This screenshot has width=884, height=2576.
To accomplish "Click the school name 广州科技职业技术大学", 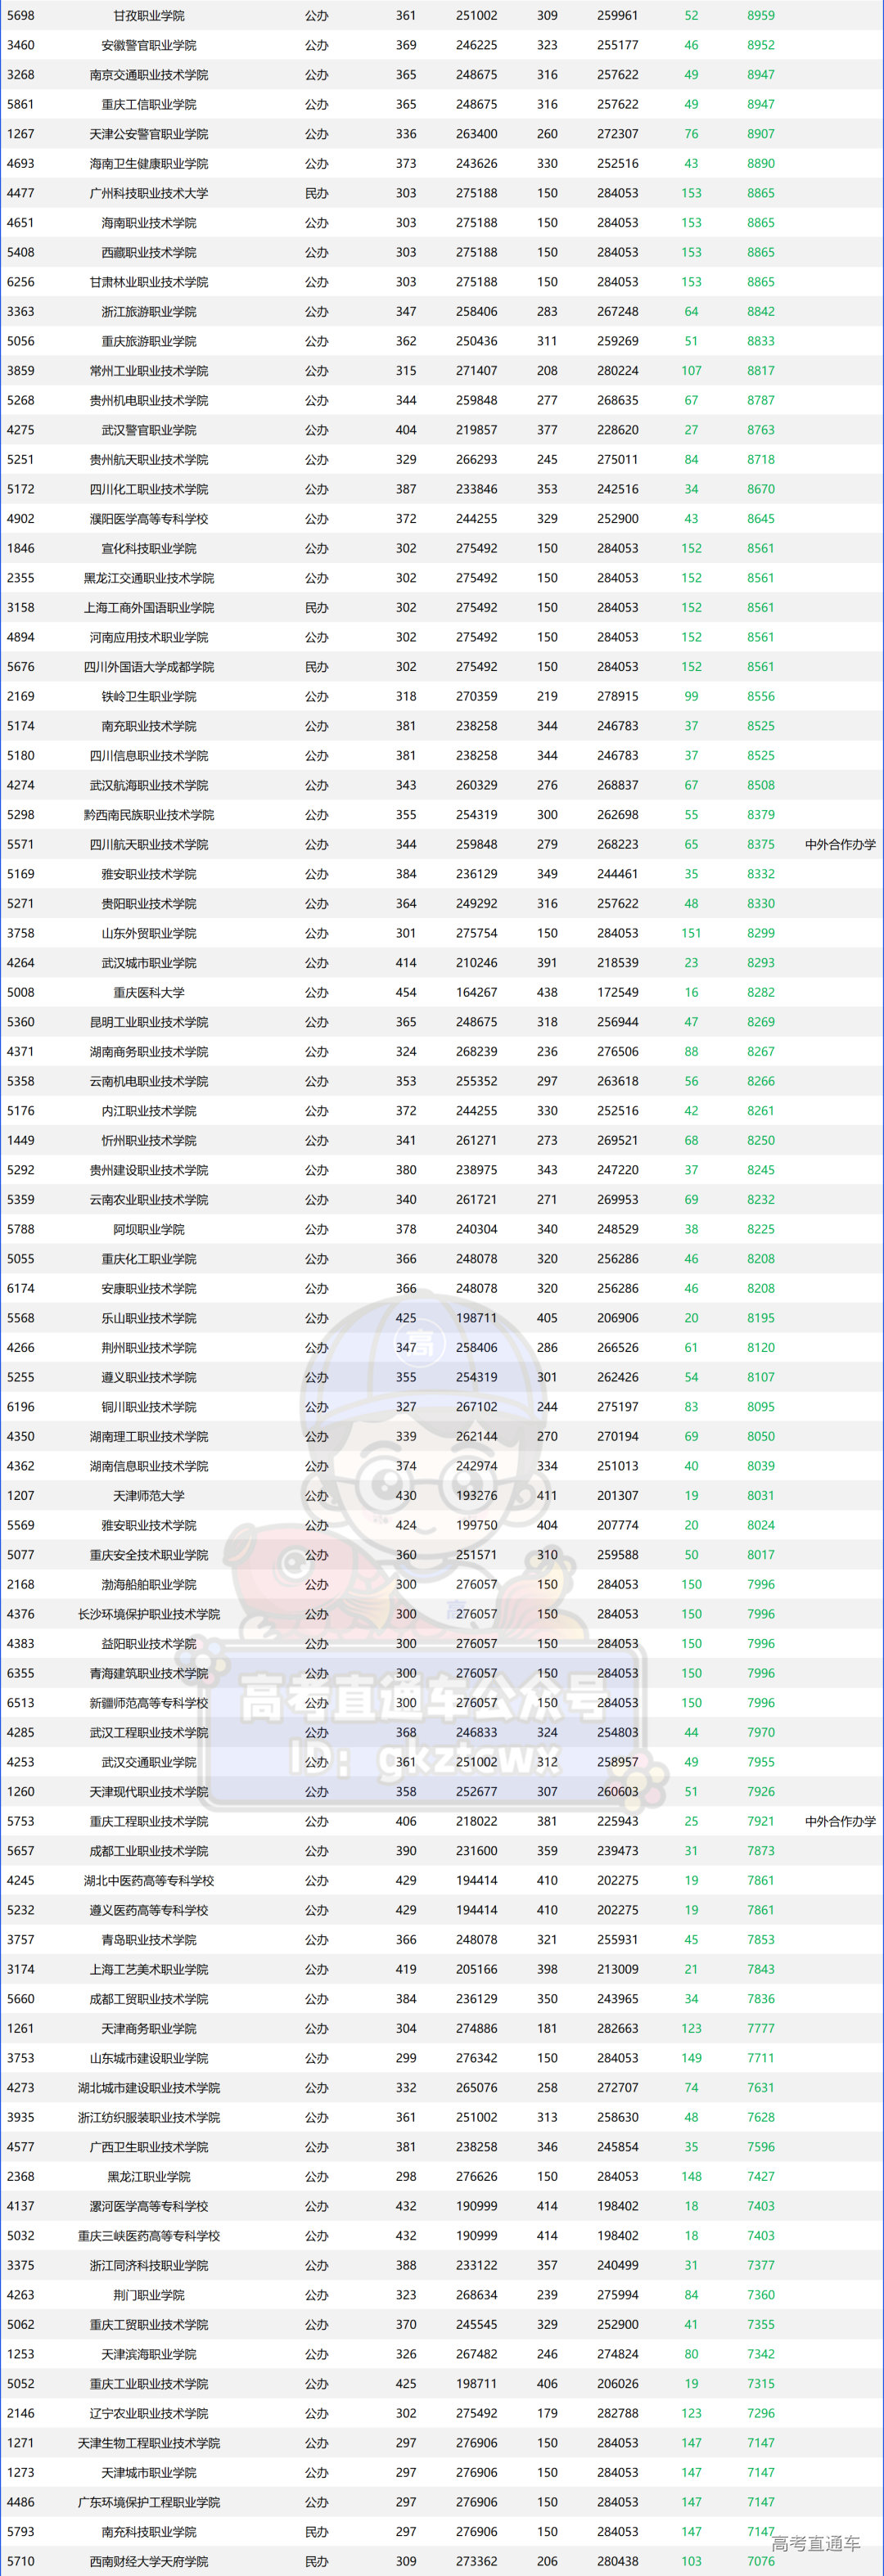I will coord(149,194).
